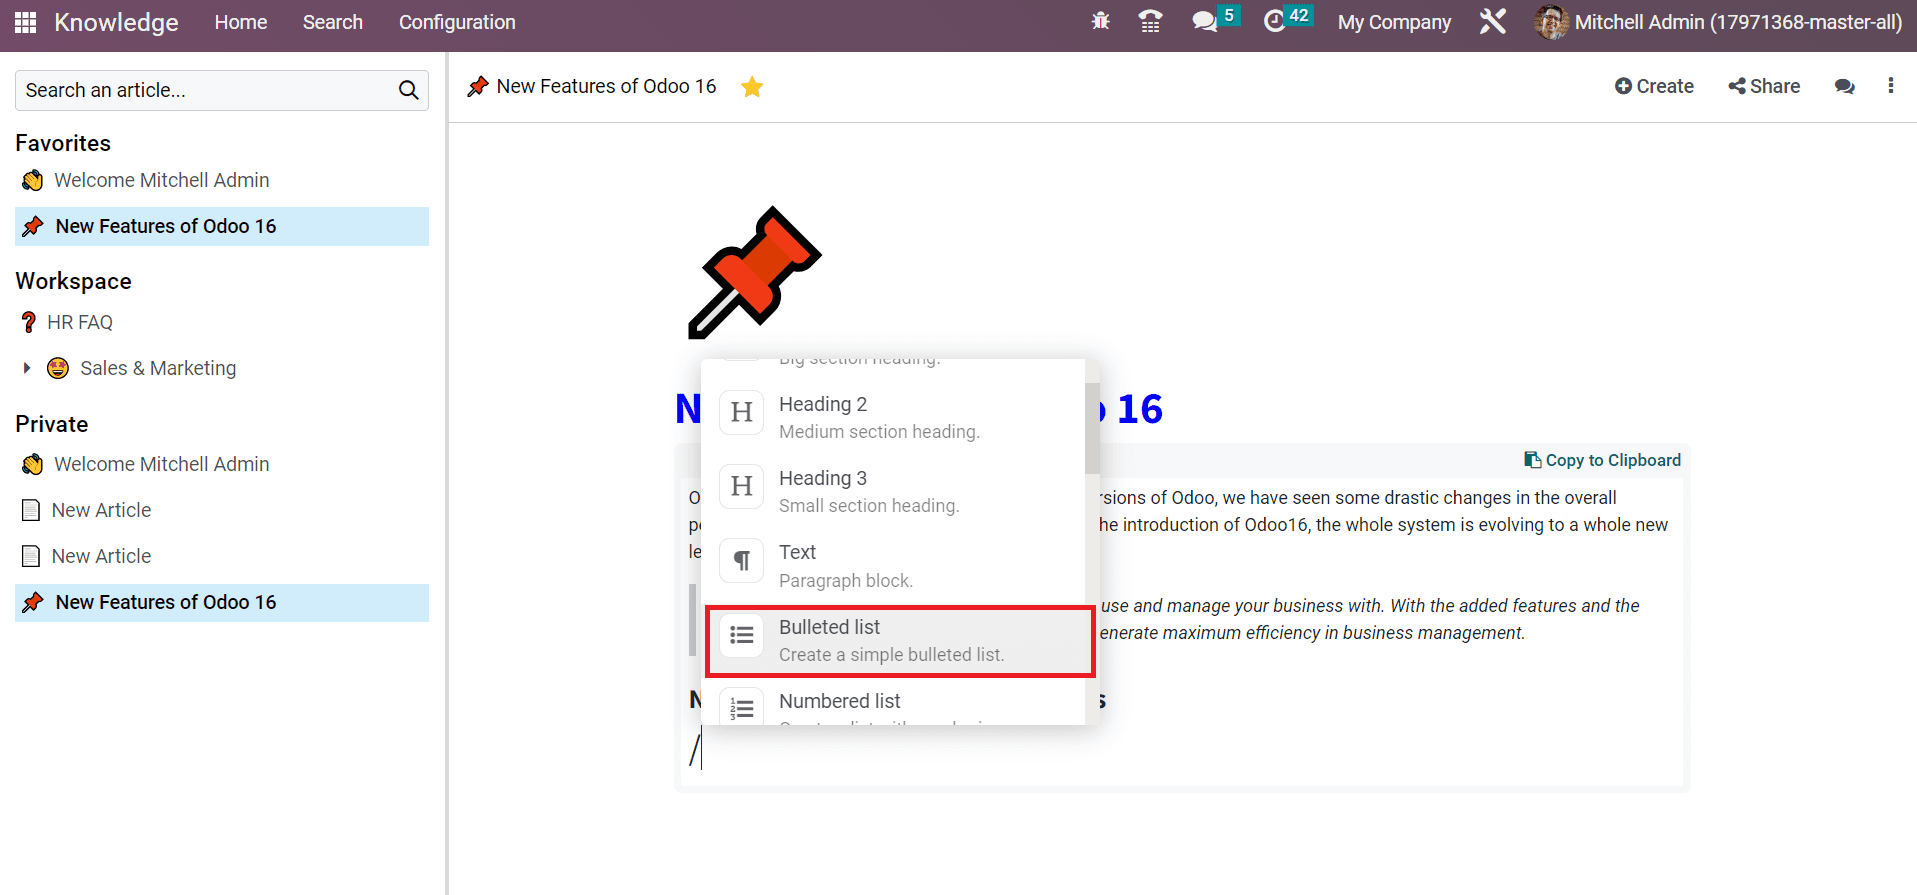Click the waving hand icon under Private
1917x895 pixels.
click(x=33, y=464)
